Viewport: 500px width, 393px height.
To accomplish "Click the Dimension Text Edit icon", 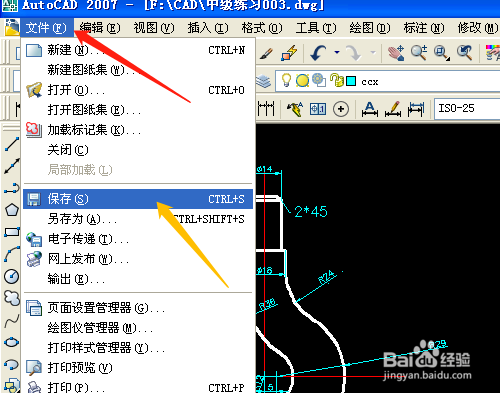I will coord(393,109).
